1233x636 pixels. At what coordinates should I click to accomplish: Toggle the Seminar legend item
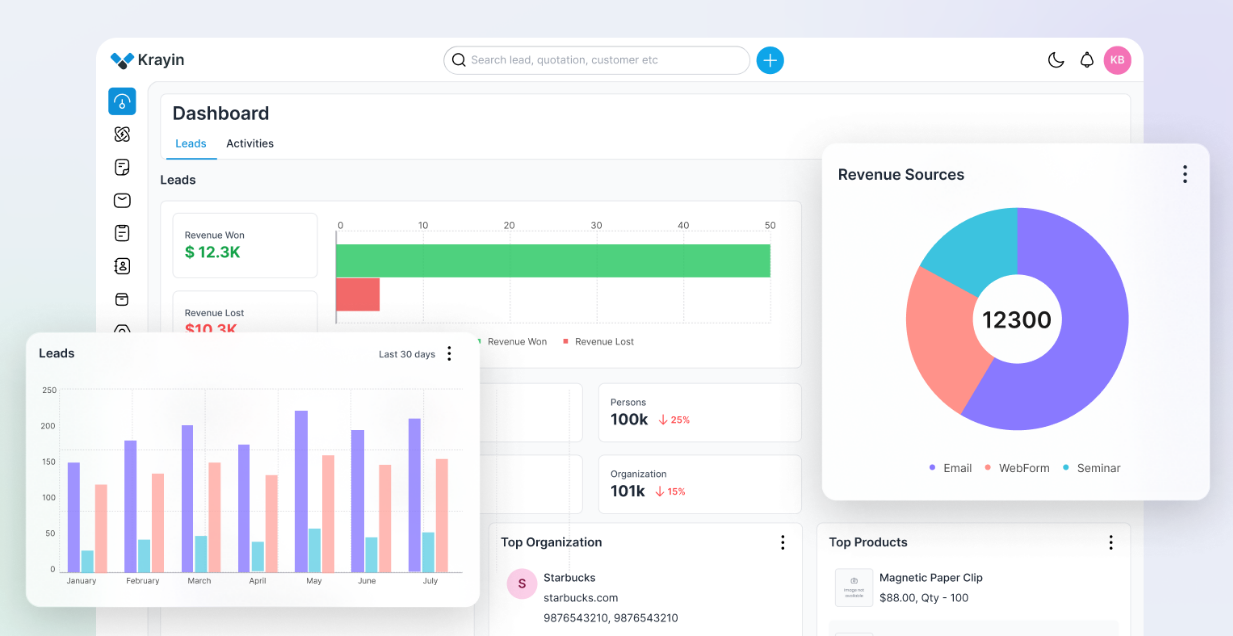(1091, 468)
